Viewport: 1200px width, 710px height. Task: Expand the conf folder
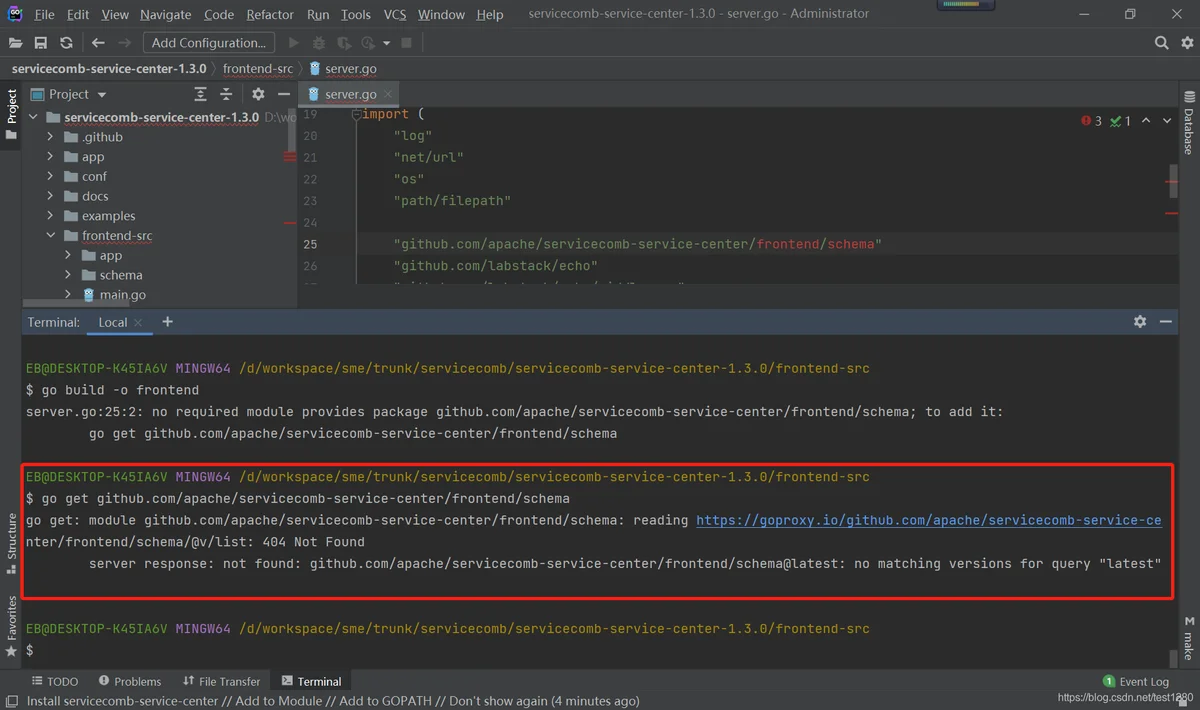point(50,176)
